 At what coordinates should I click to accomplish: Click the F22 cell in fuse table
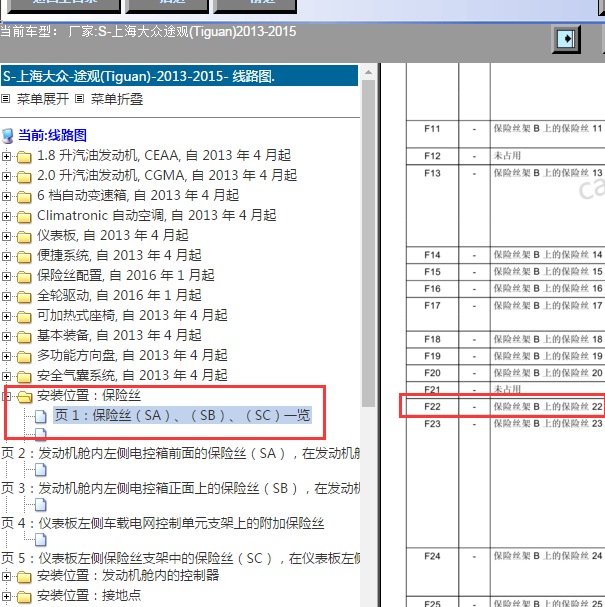432,406
